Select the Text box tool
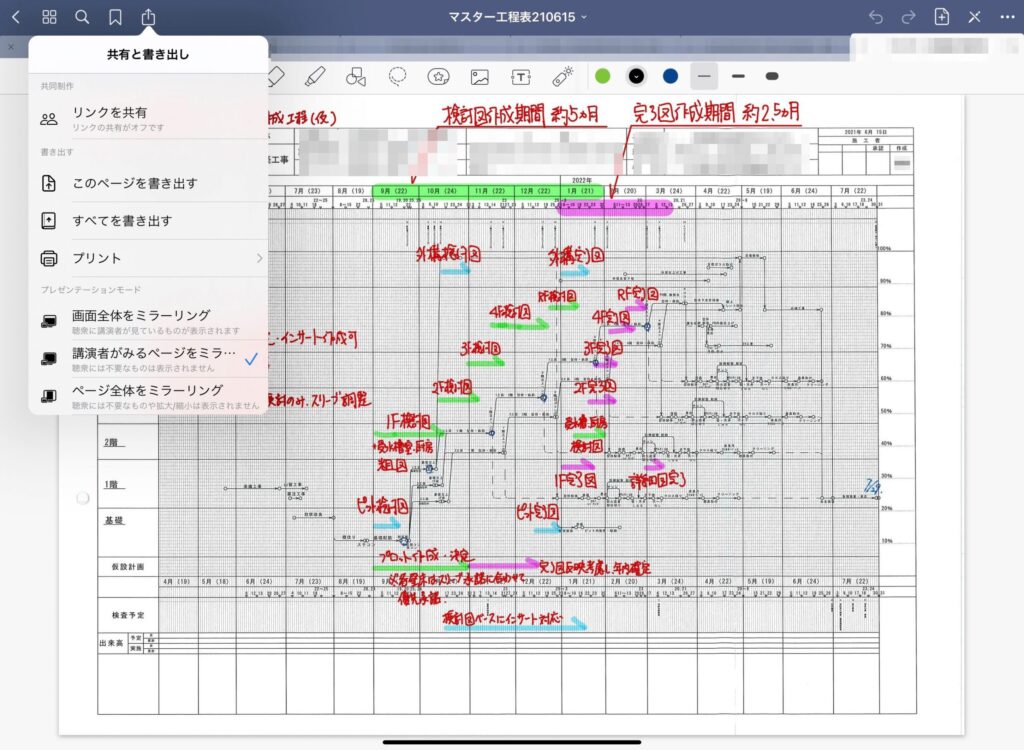This screenshot has width=1024, height=750. [521, 76]
